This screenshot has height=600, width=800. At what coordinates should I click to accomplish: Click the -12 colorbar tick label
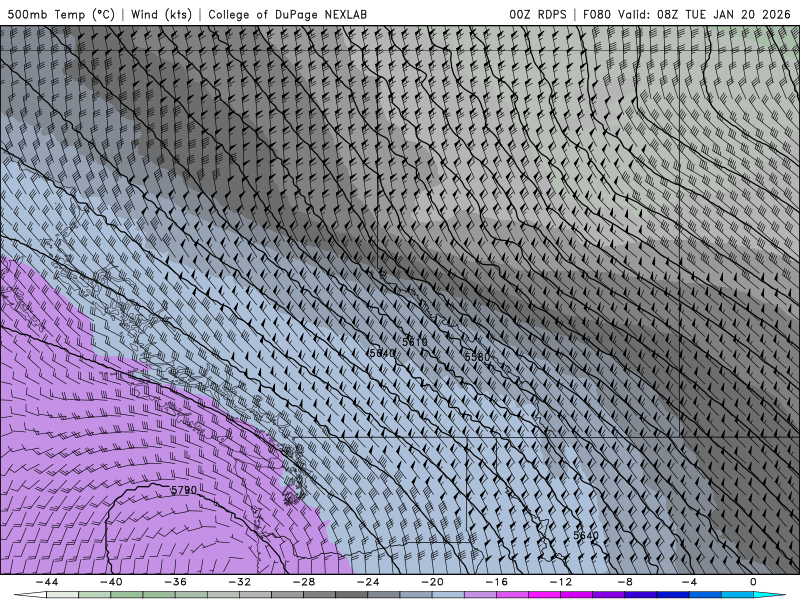click(x=561, y=582)
